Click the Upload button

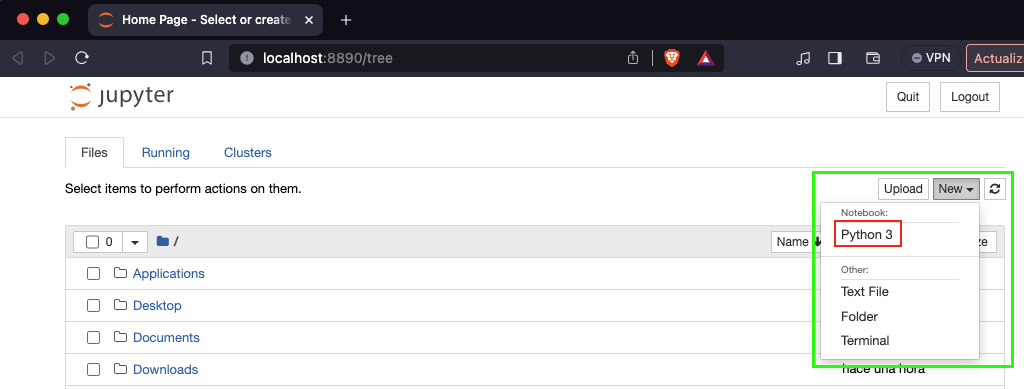pos(903,189)
